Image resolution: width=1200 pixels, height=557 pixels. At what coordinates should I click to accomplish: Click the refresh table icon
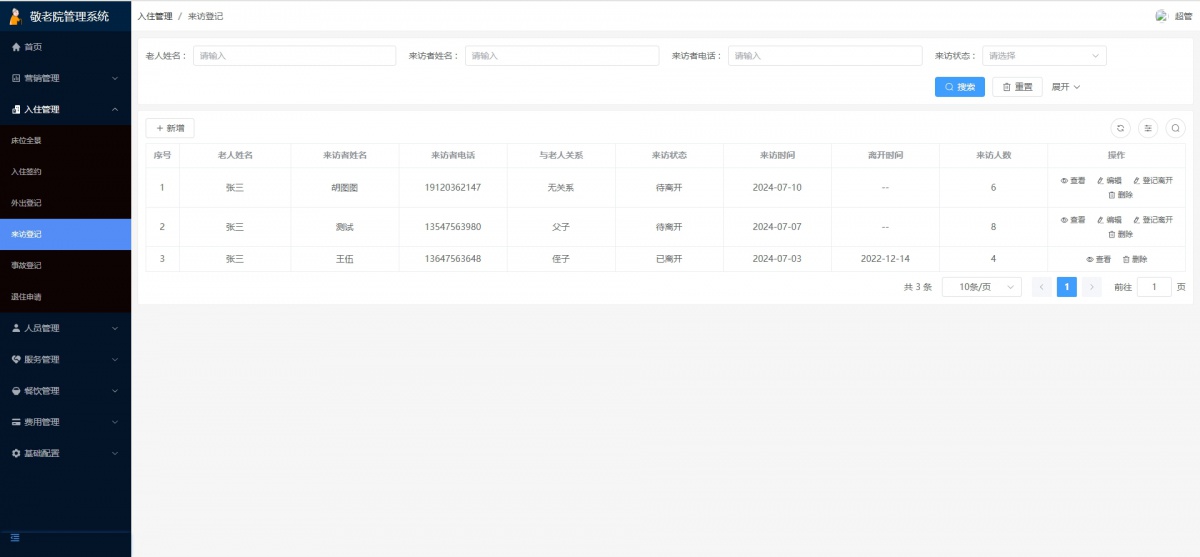pos(1121,128)
